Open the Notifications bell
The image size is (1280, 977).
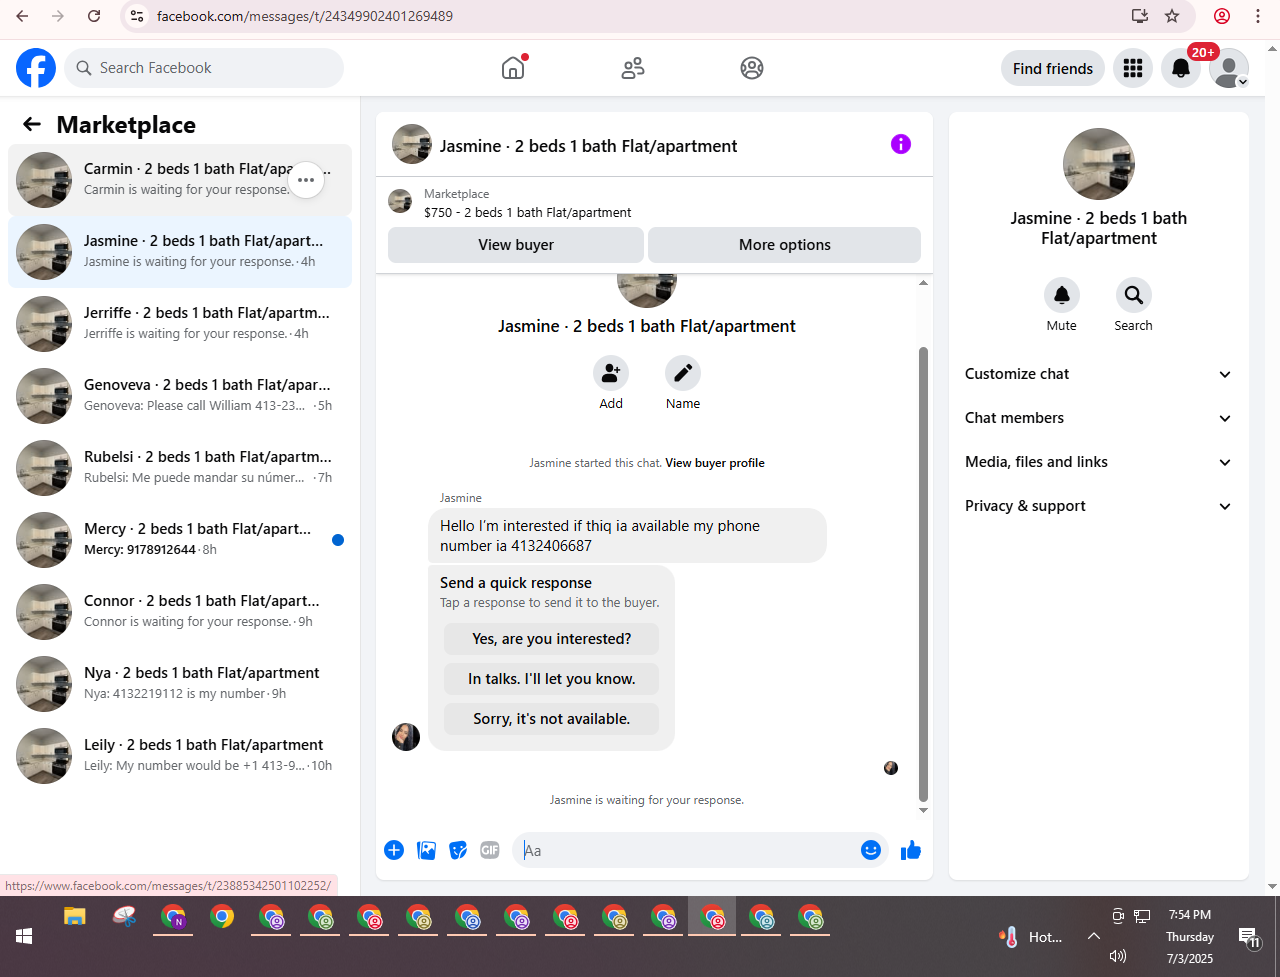(x=1181, y=68)
